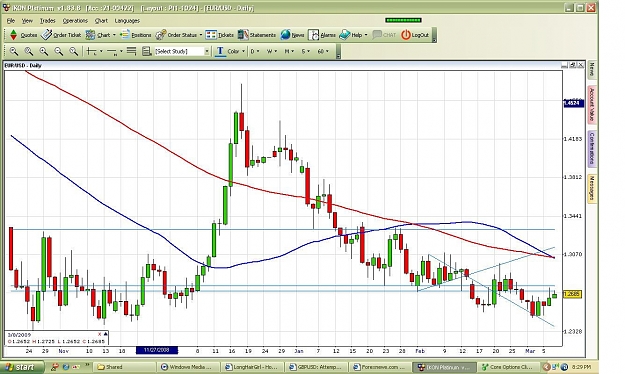The image size is (625, 374).
Task: Click the 1.4183 price axis label
Action: 573,139
